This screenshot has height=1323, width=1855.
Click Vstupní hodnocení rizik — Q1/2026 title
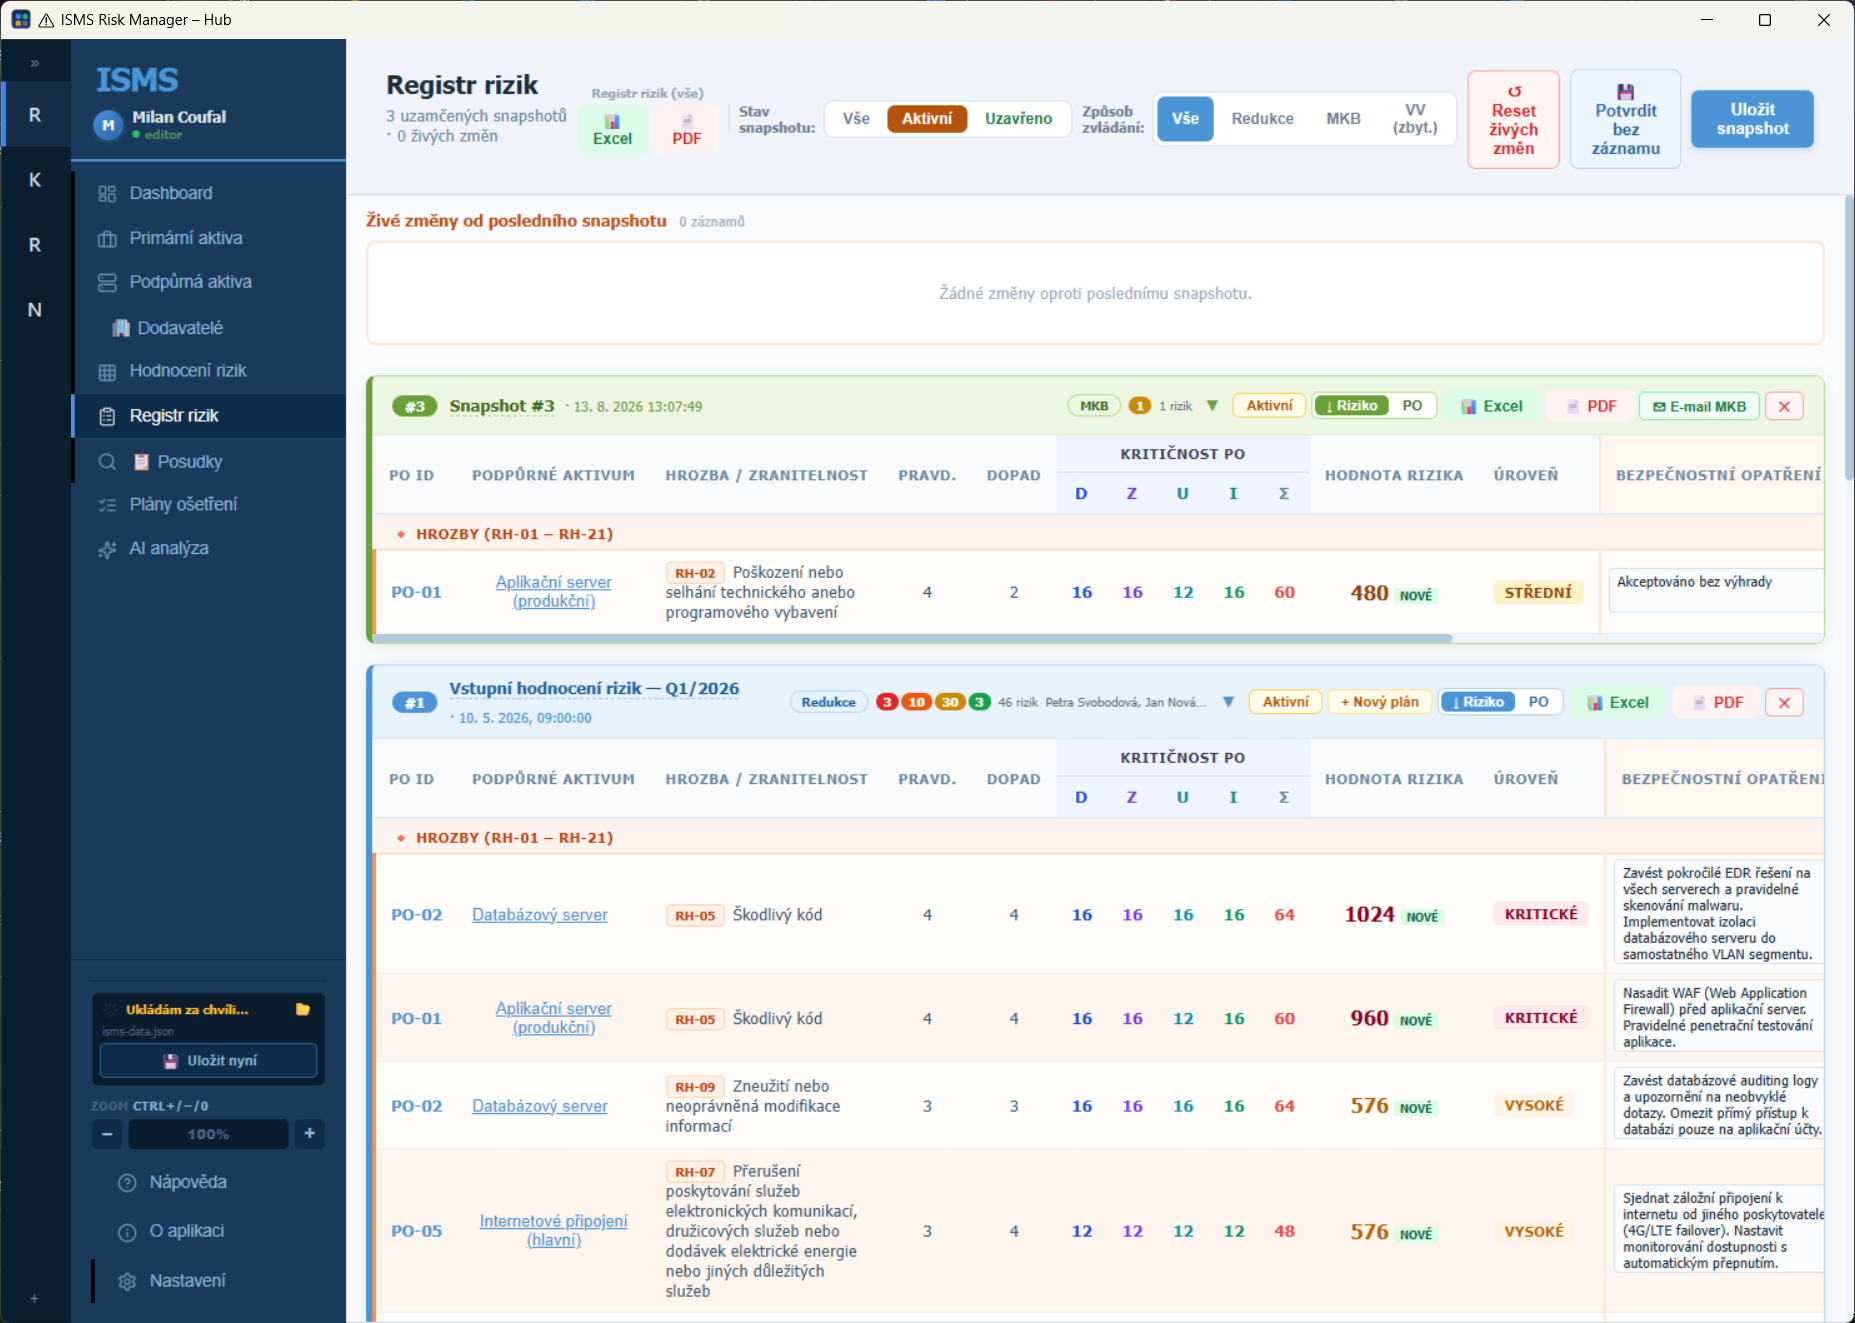click(x=594, y=689)
